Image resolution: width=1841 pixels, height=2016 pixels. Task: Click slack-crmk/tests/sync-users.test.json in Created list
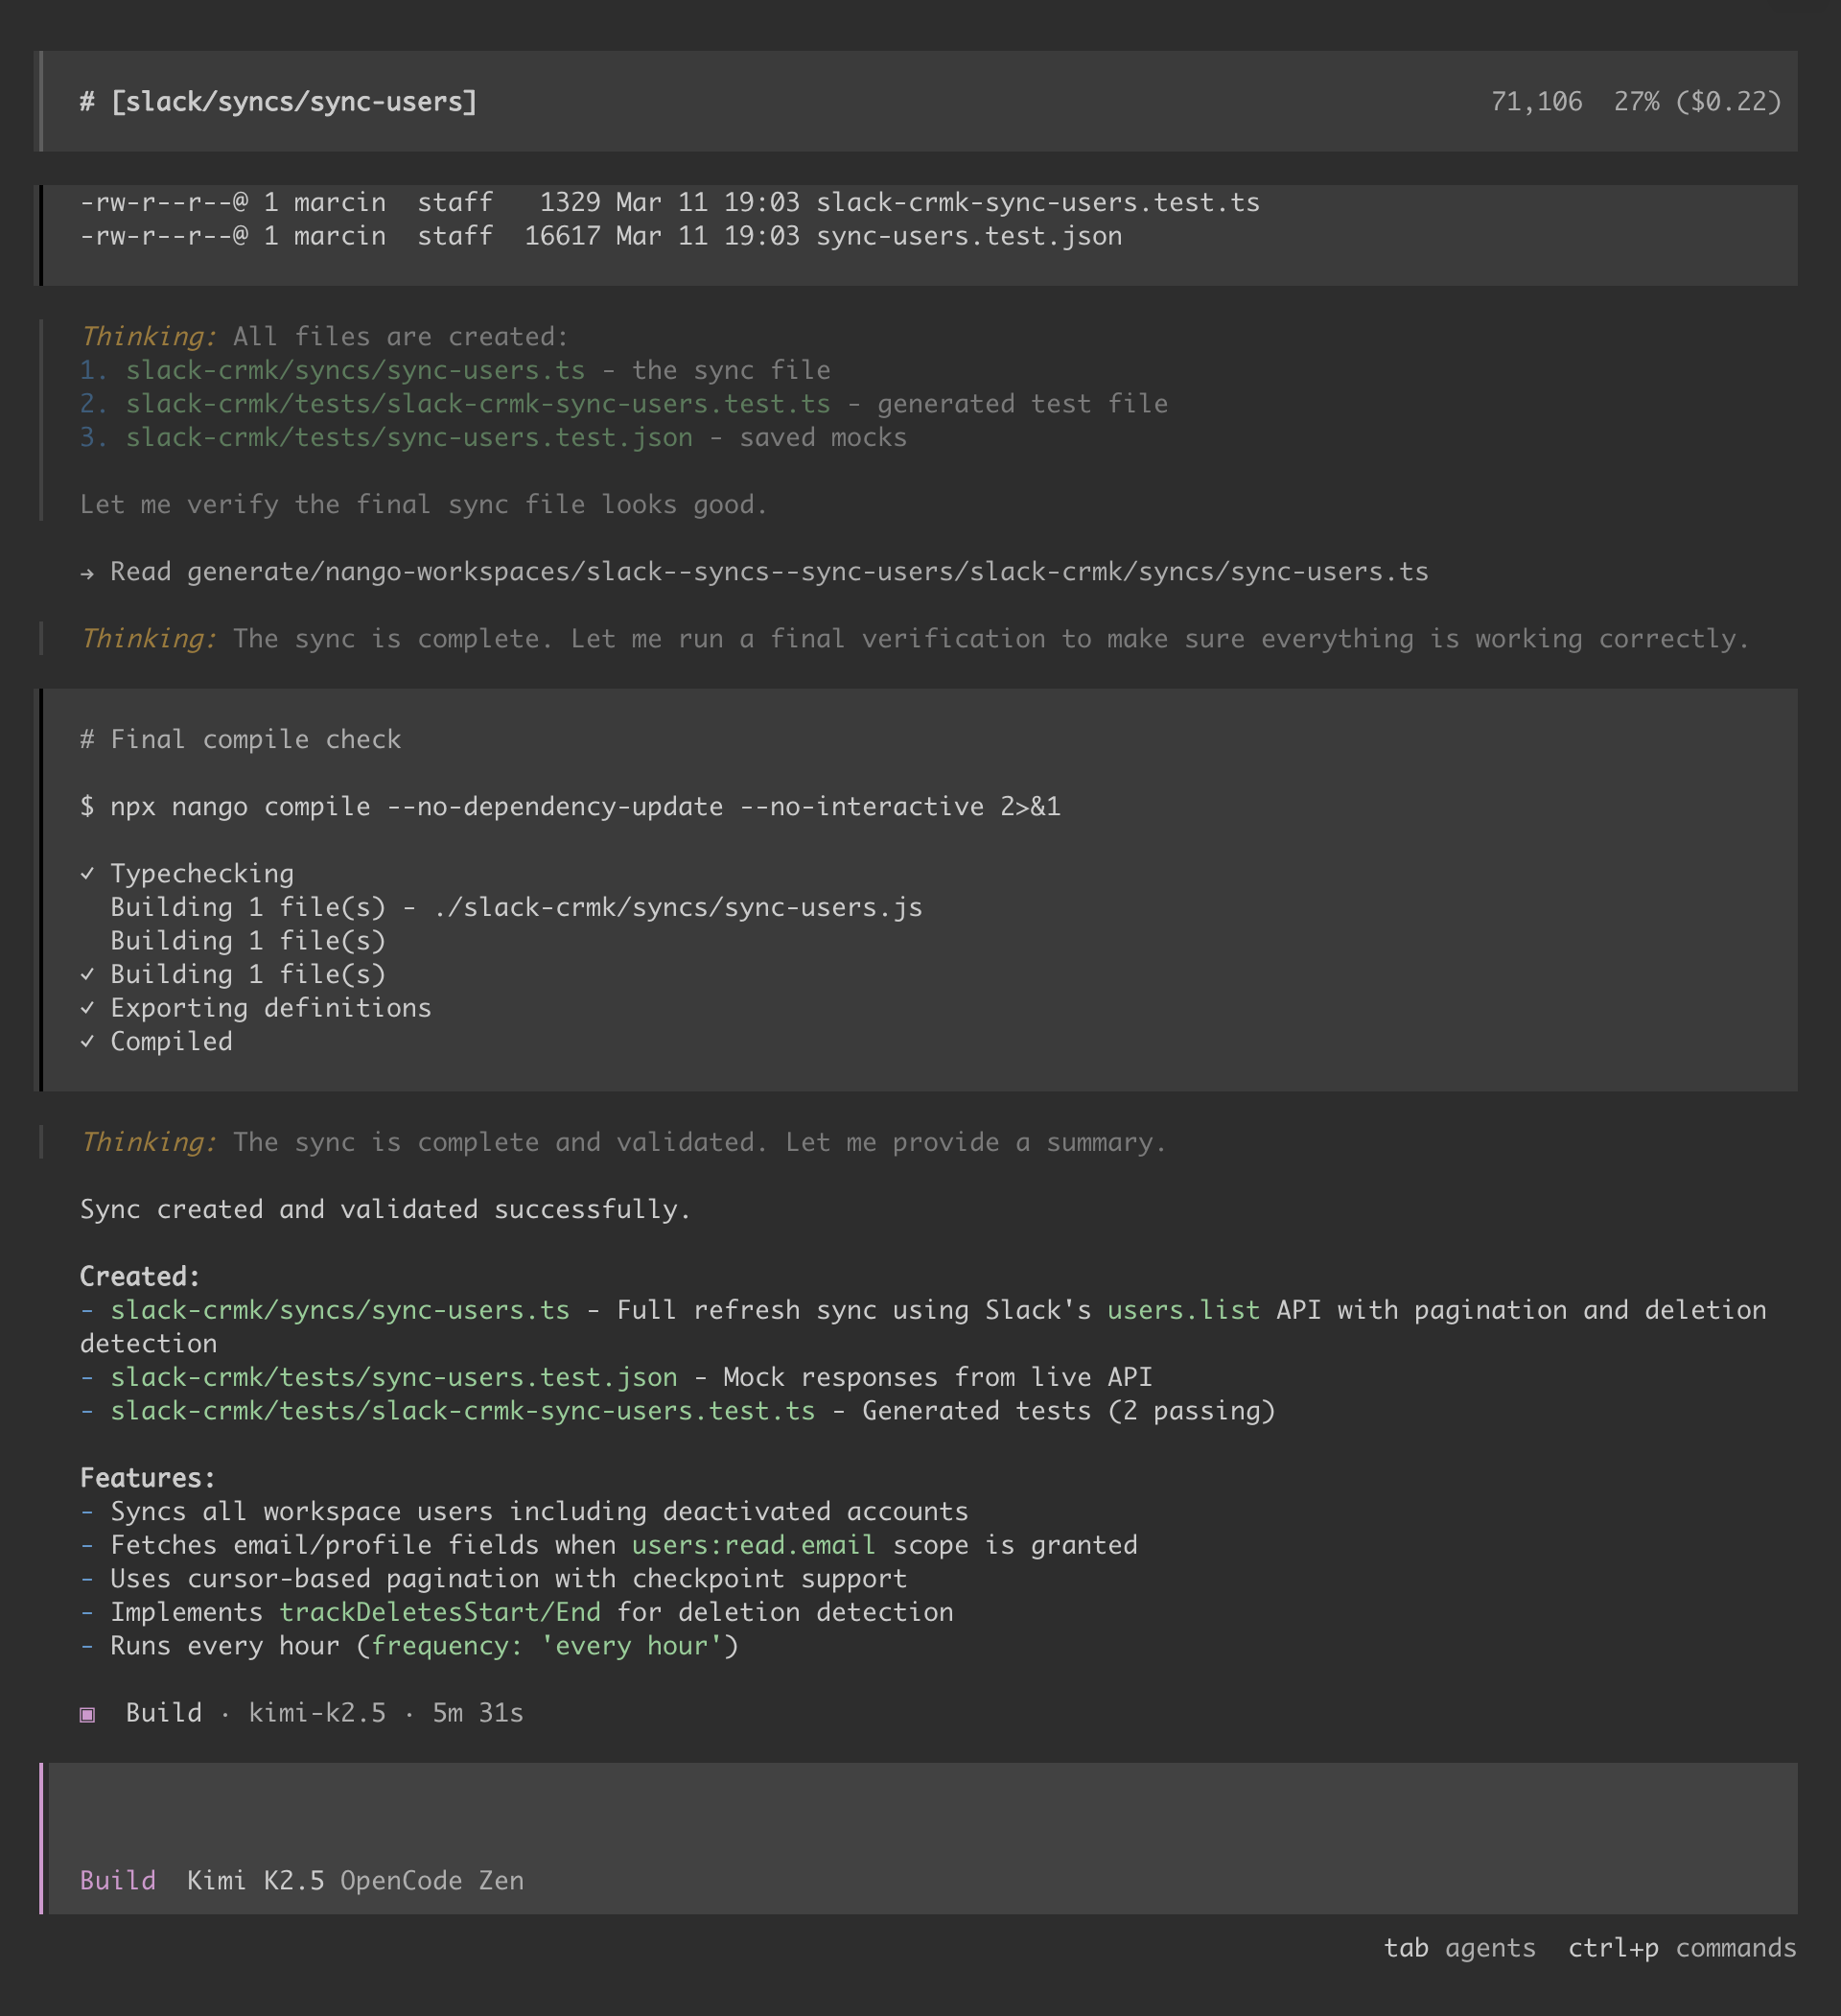point(393,1377)
